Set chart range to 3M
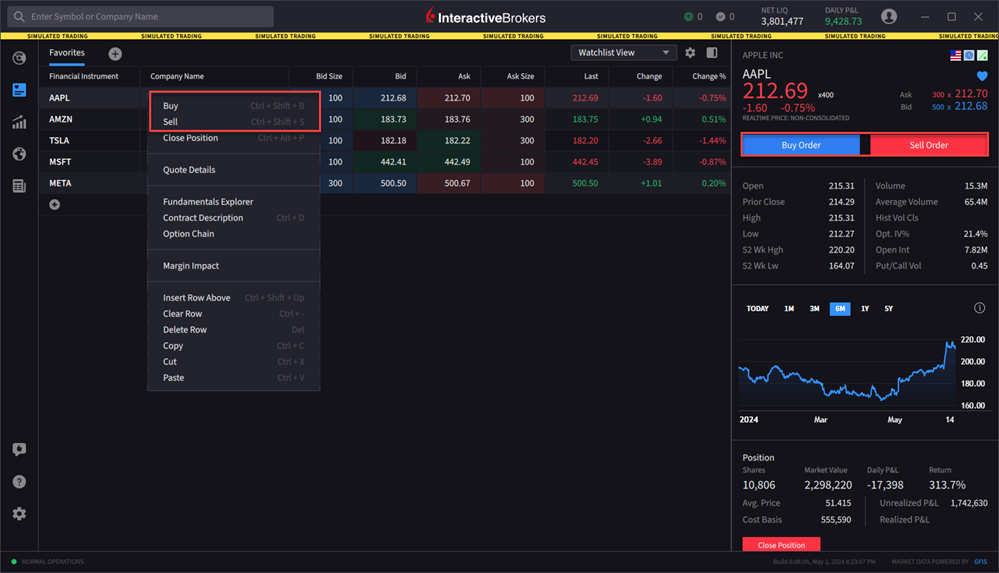This screenshot has height=573, width=999. 814,308
